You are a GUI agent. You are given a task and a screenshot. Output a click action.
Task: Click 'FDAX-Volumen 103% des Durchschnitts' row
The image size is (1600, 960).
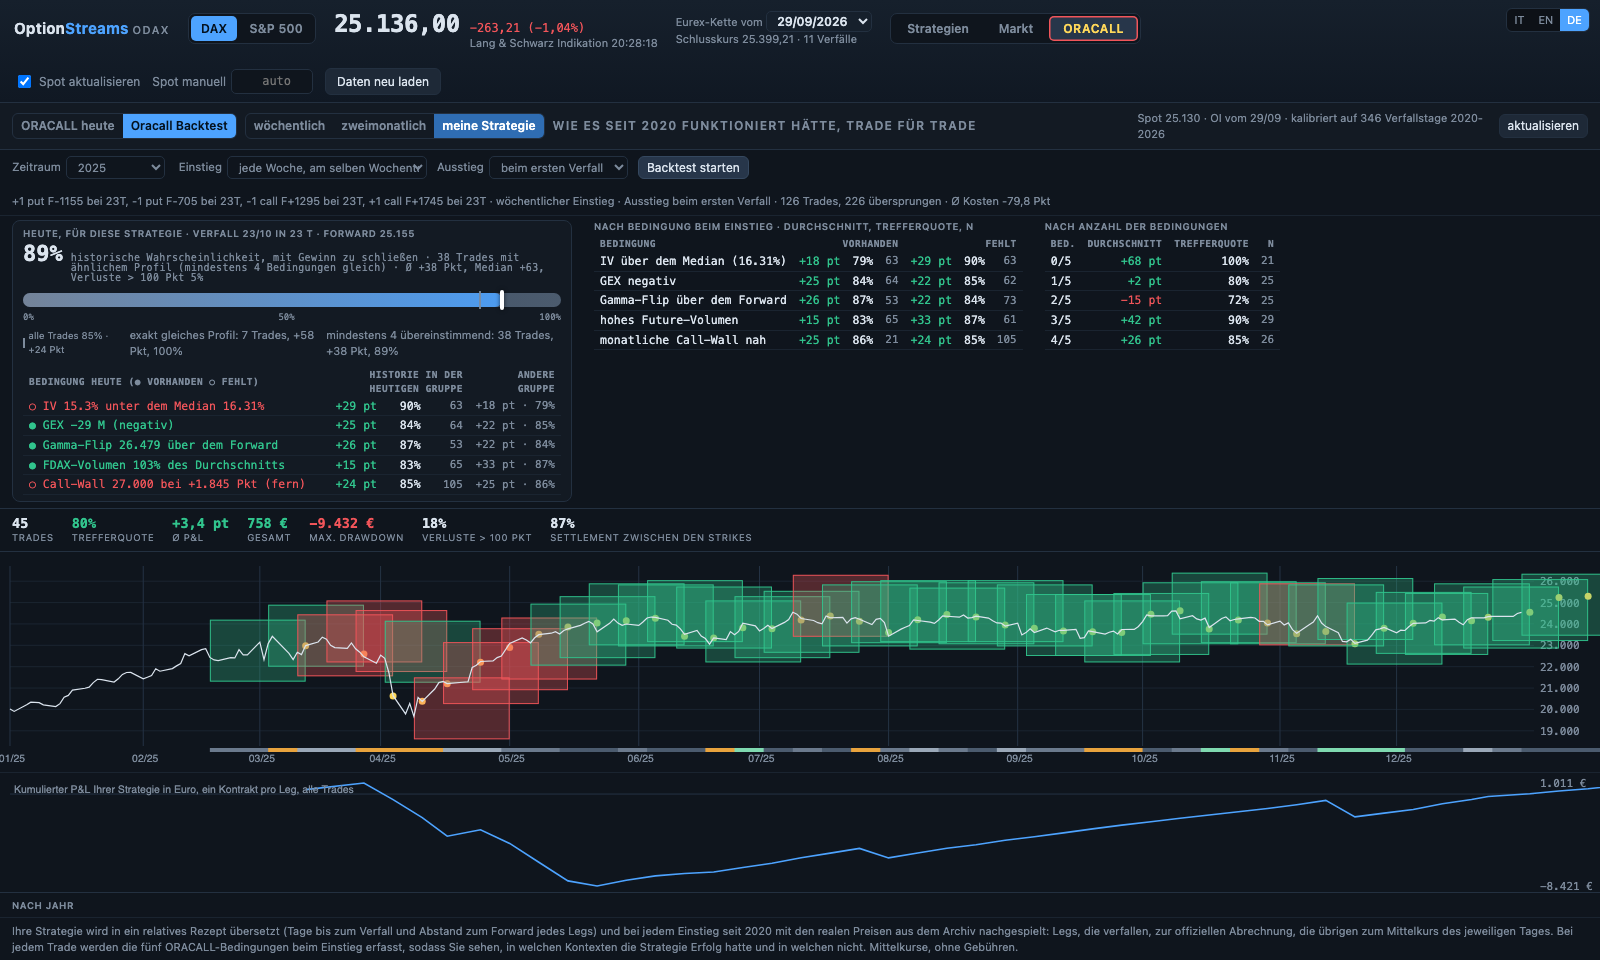click(x=292, y=465)
